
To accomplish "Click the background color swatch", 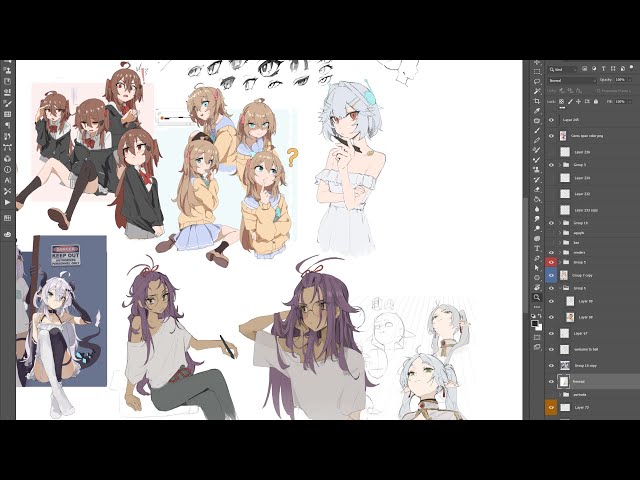I will click(x=539, y=327).
